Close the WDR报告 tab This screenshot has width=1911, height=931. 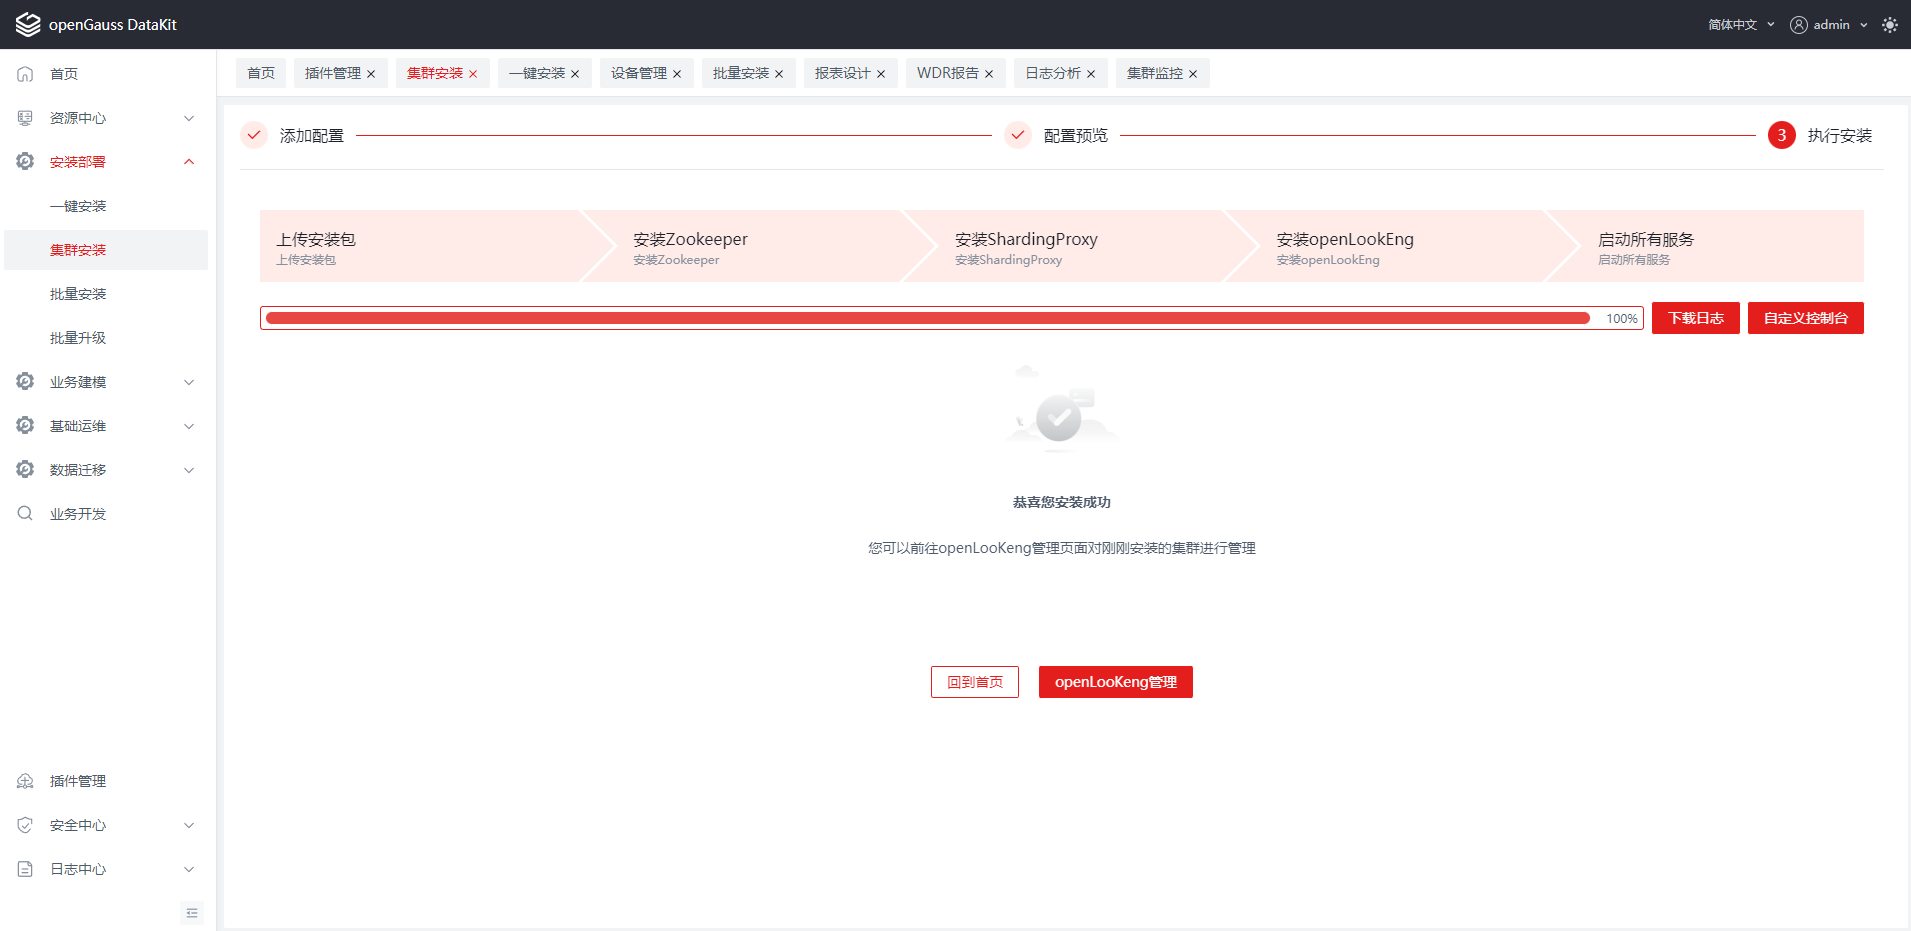tap(989, 74)
